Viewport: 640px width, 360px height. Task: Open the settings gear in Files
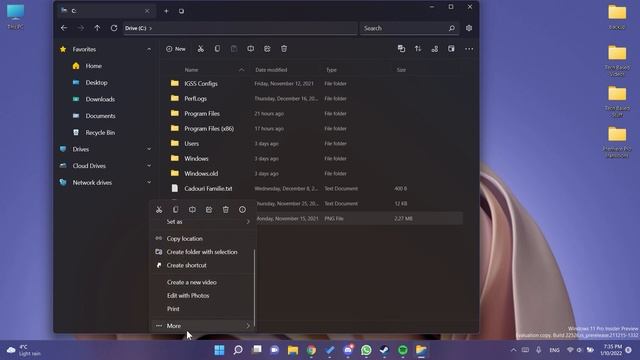(469, 28)
